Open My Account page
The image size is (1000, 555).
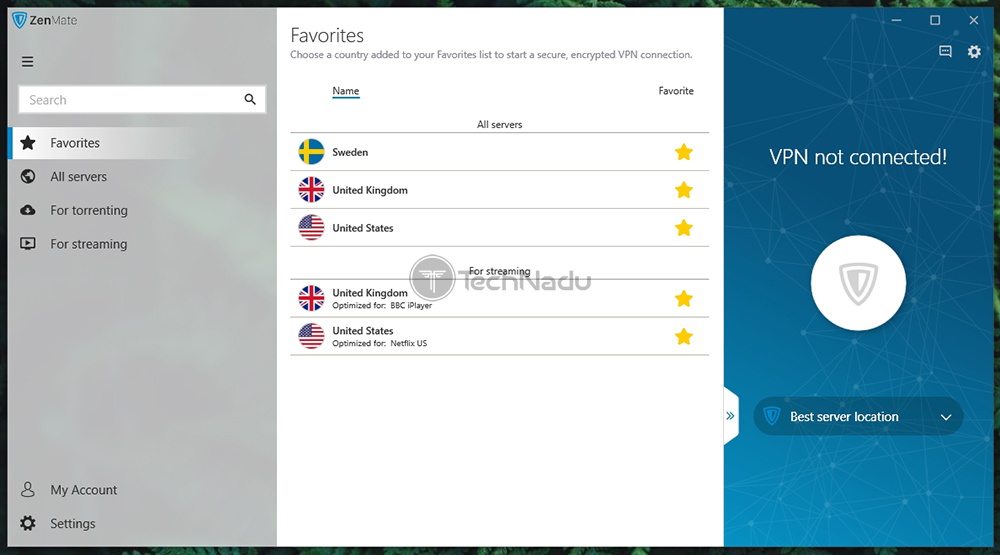(x=142, y=490)
